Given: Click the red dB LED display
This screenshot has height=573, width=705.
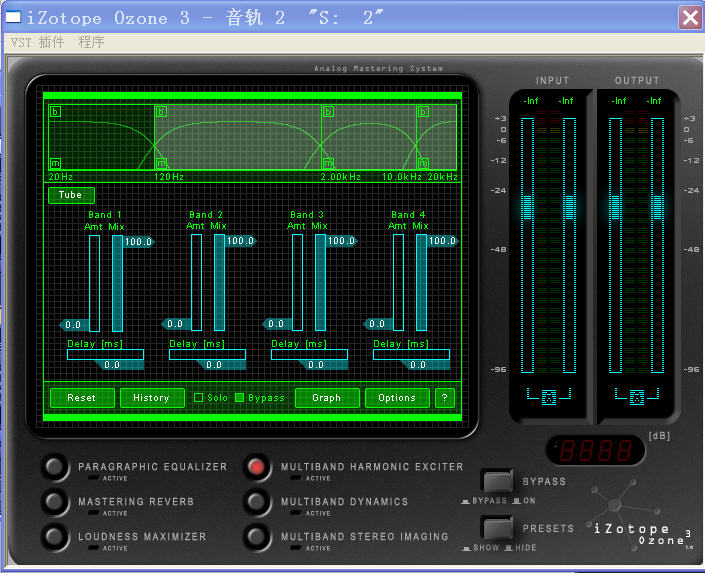Looking at the screenshot, I should click(595, 450).
